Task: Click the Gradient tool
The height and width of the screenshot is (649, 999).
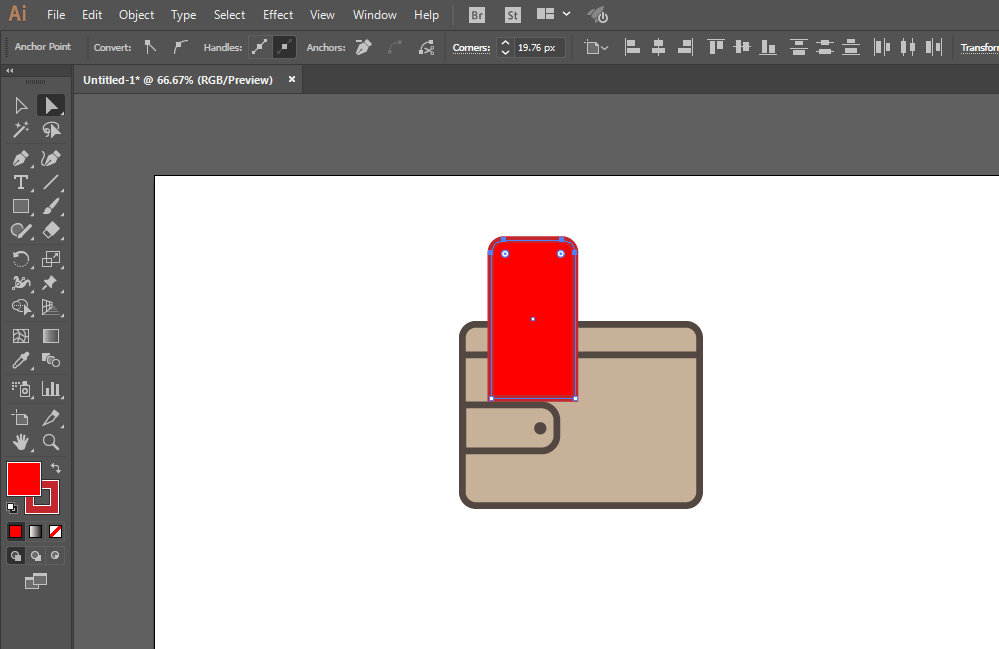Action: click(x=51, y=336)
